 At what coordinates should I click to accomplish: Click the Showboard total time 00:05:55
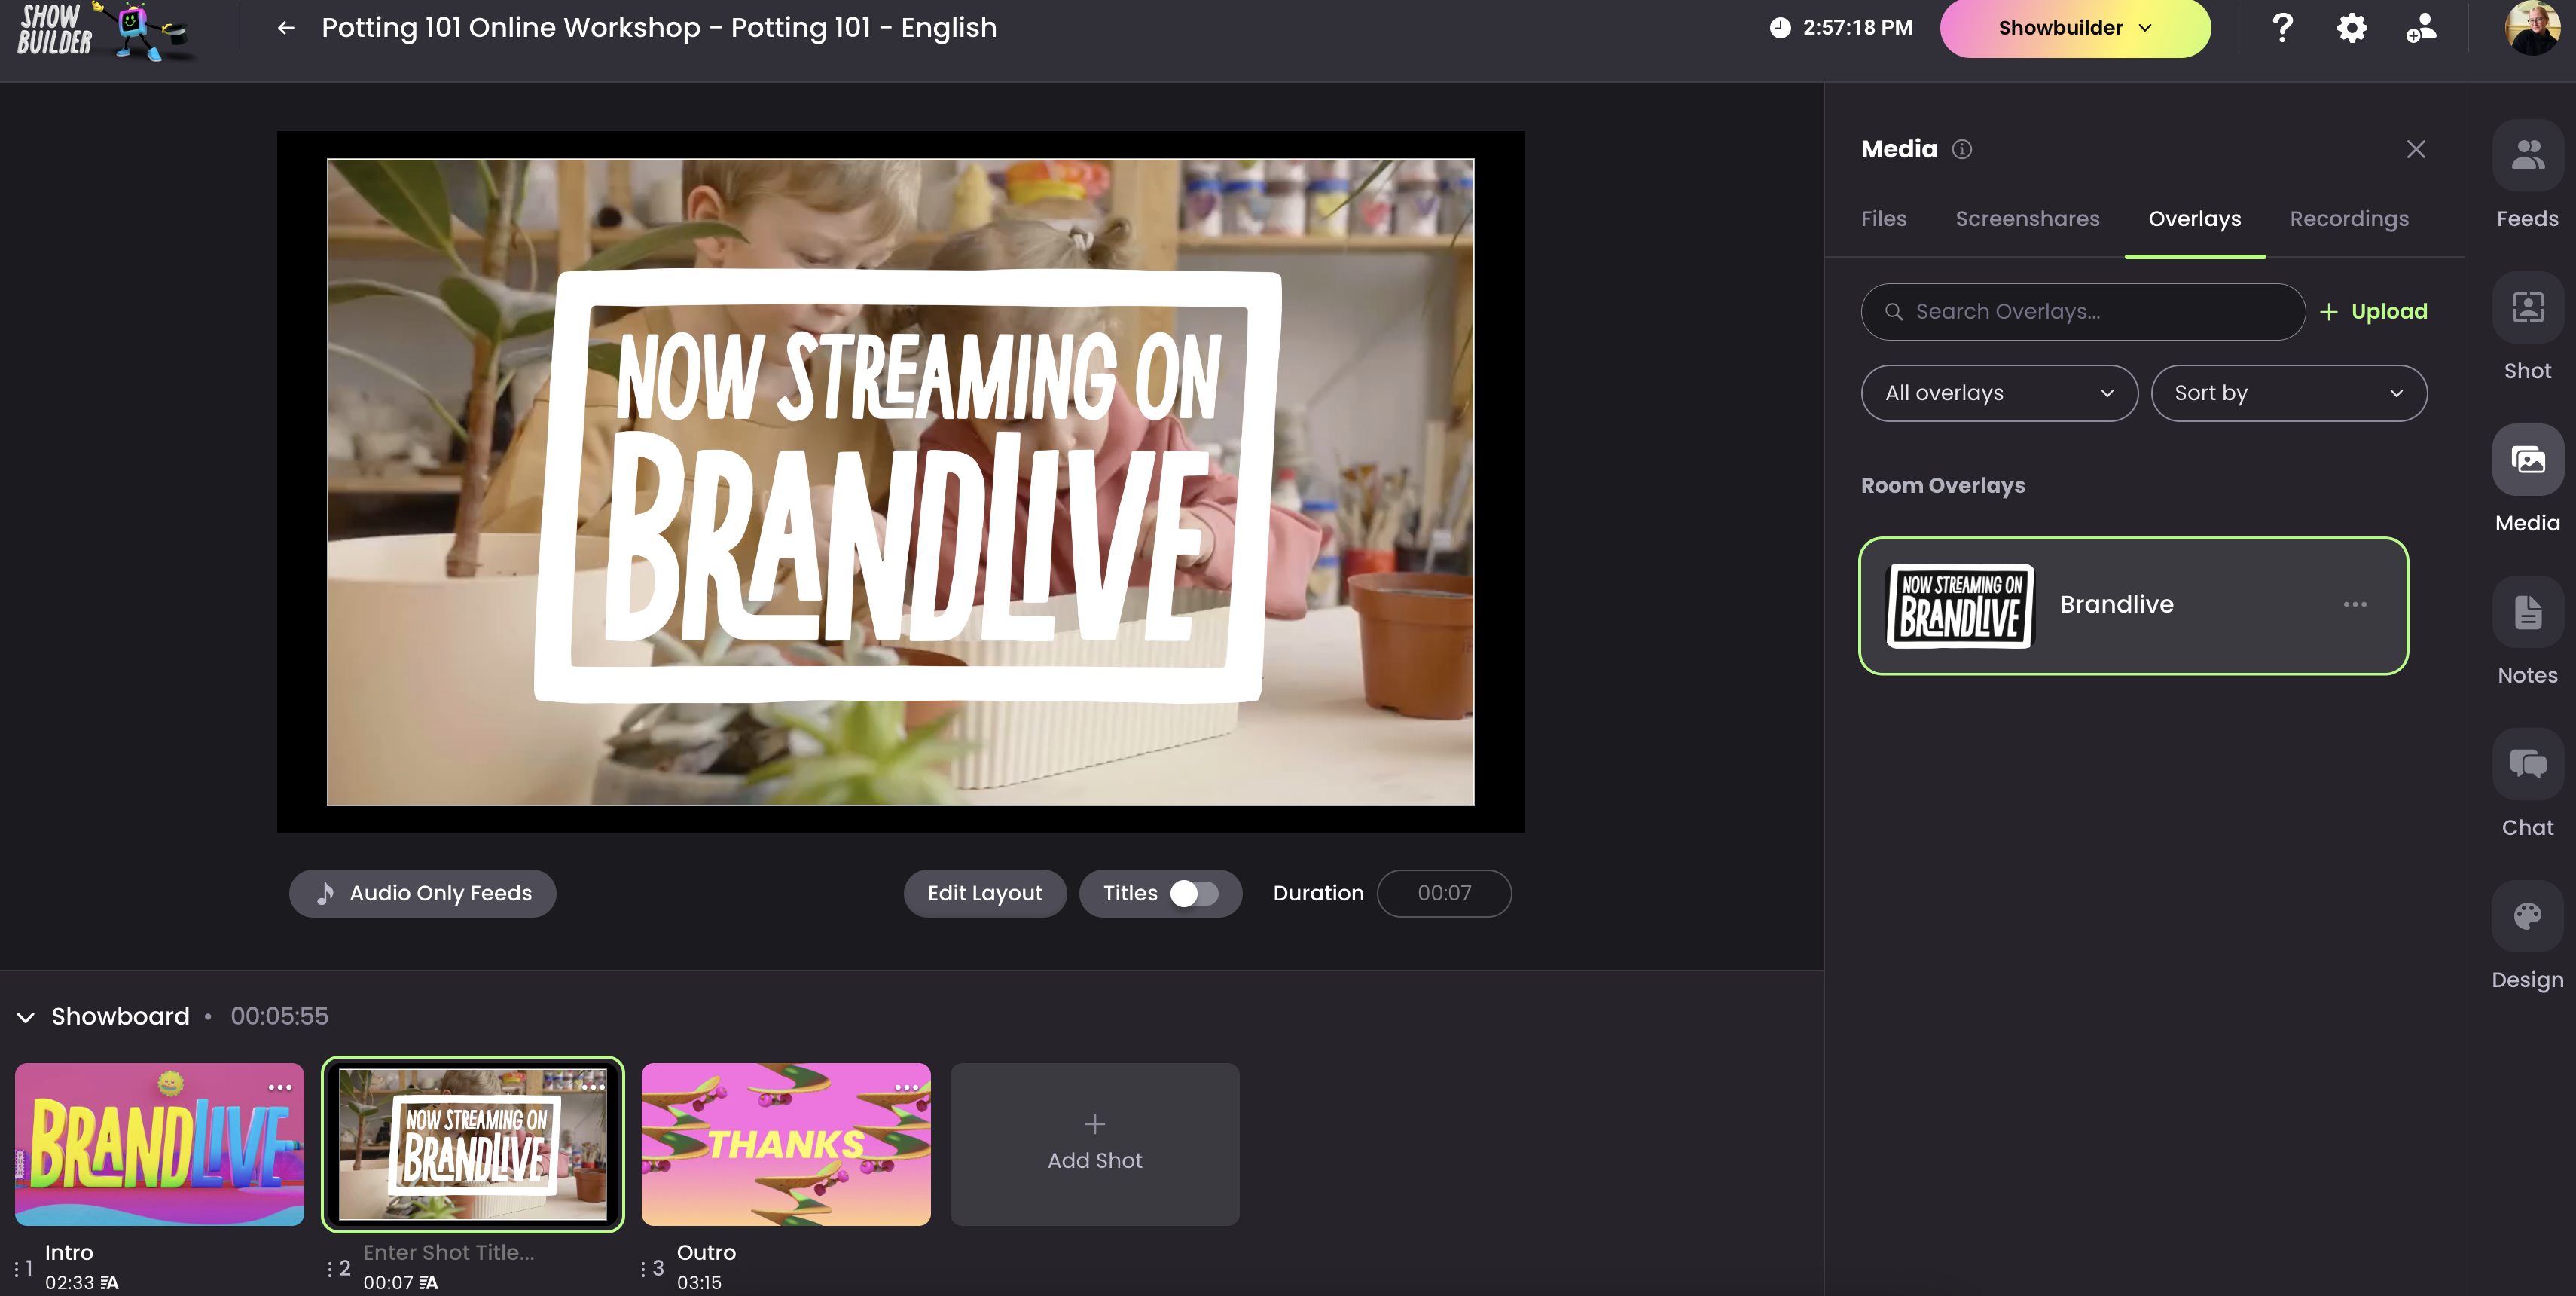point(279,1016)
